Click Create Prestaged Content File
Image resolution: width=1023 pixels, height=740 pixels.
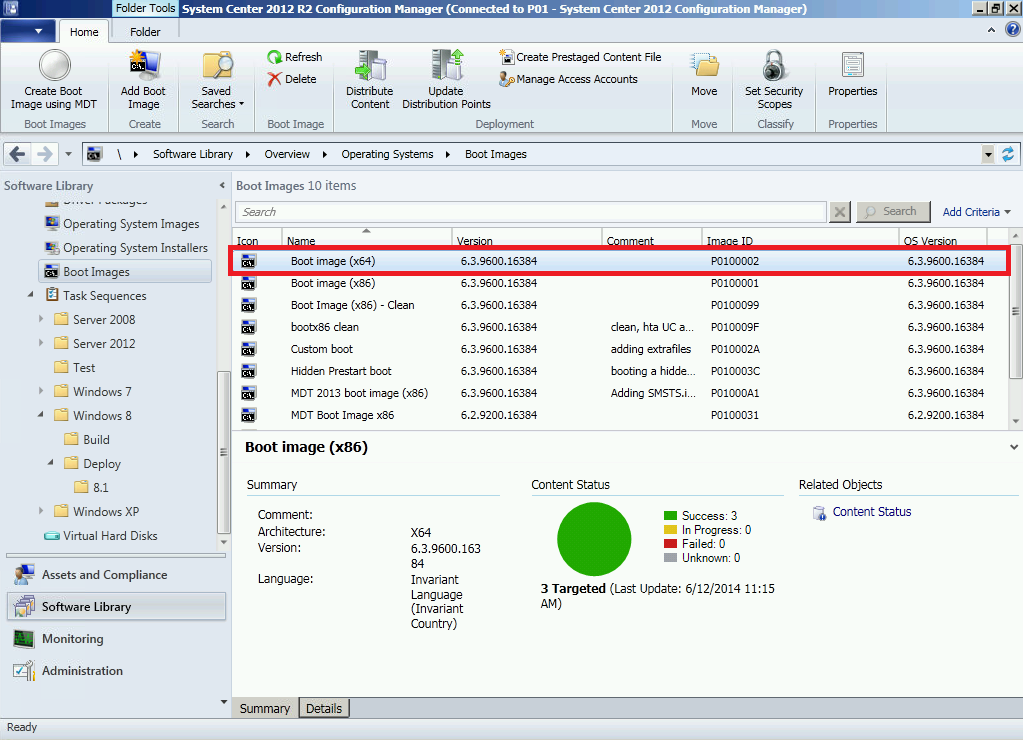click(x=580, y=57)
